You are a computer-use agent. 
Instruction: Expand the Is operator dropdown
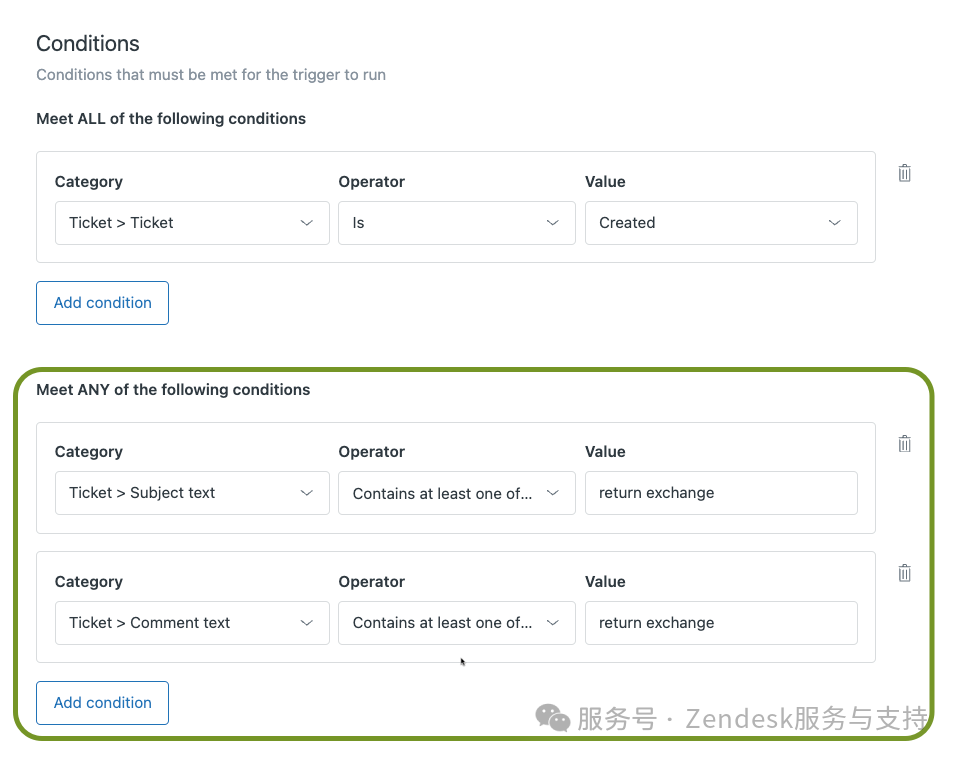456,223
